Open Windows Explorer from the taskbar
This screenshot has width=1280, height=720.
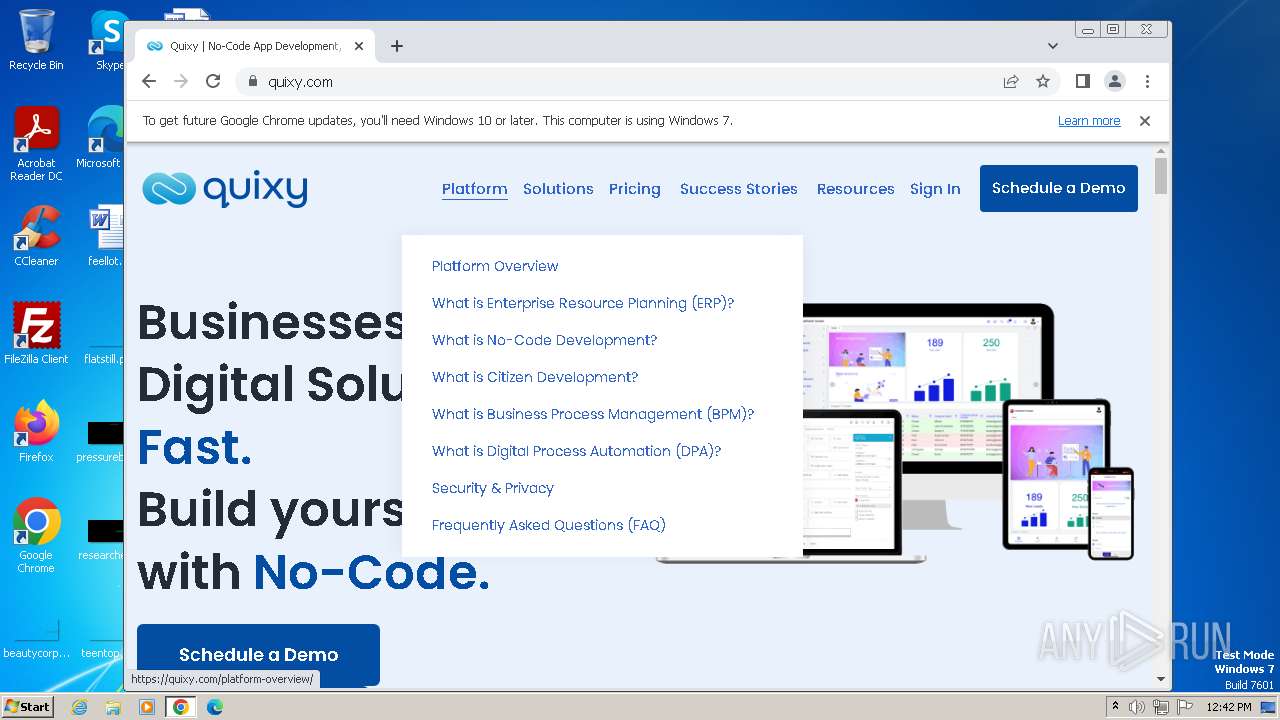(x=113, y=707)
